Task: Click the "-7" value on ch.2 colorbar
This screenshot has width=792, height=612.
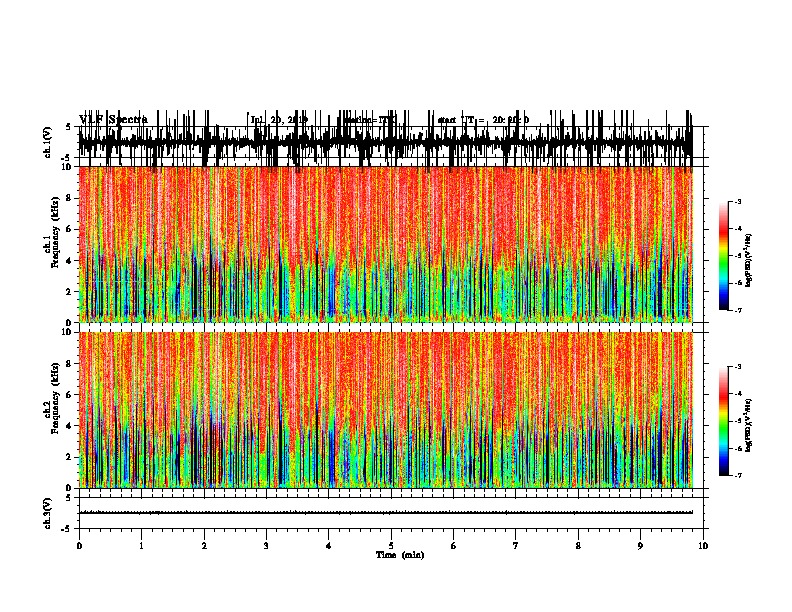Action: (738, 476)
